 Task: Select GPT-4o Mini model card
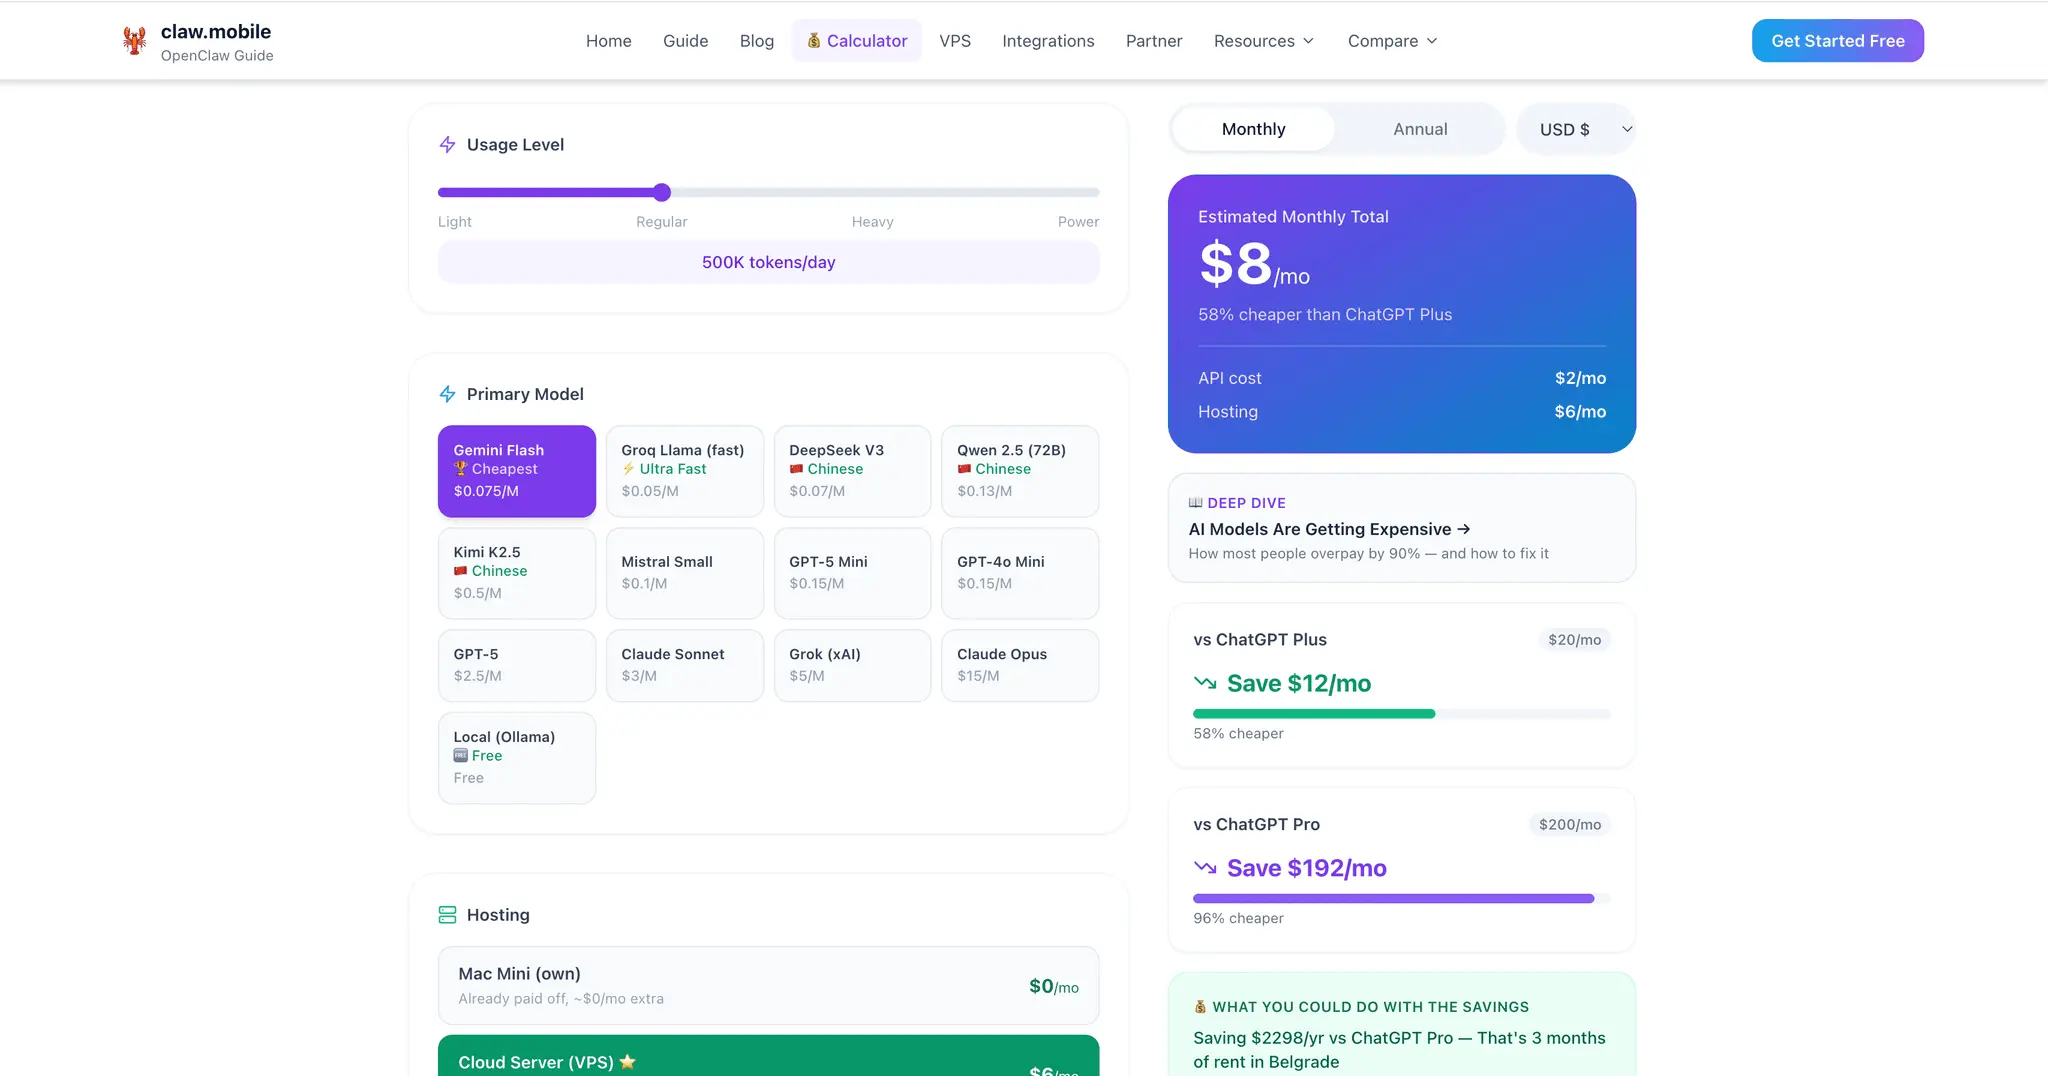click(1020, 573)
